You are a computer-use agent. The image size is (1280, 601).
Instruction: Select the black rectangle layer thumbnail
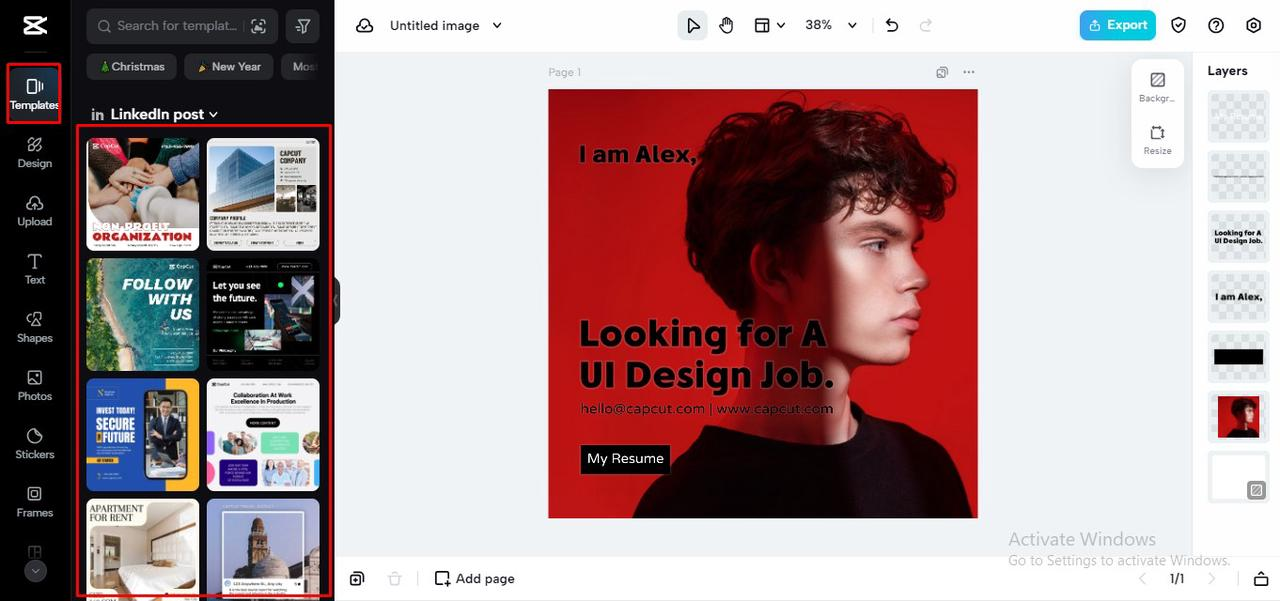(1238, 357)
